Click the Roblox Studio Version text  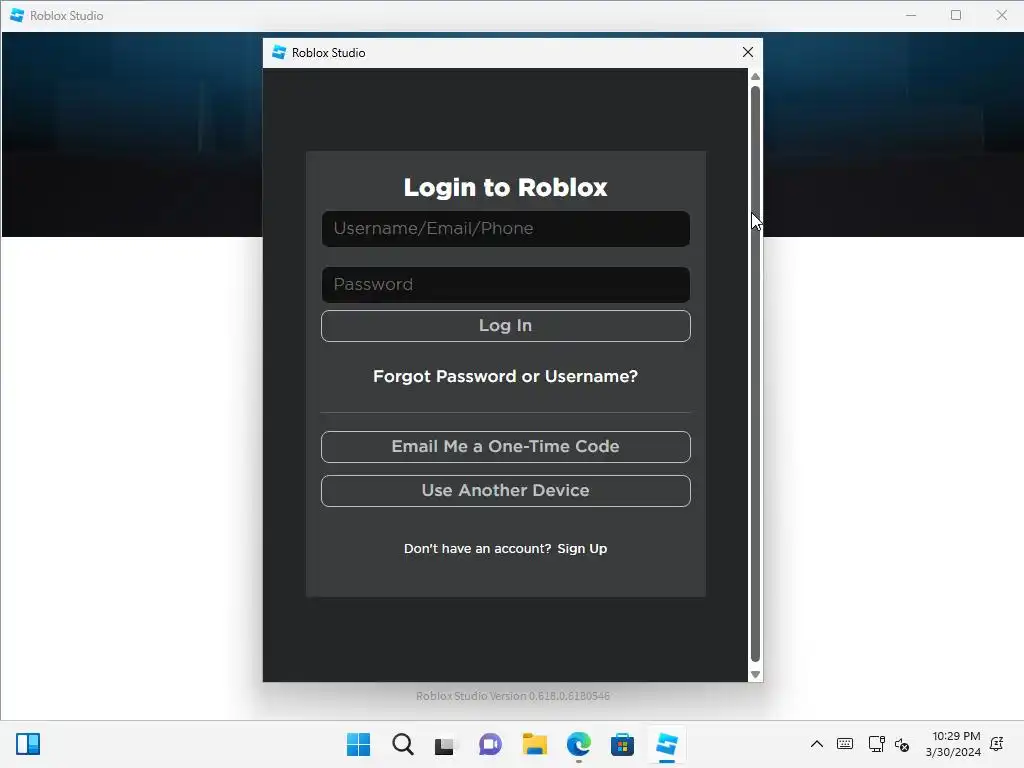tap(513, 696)
